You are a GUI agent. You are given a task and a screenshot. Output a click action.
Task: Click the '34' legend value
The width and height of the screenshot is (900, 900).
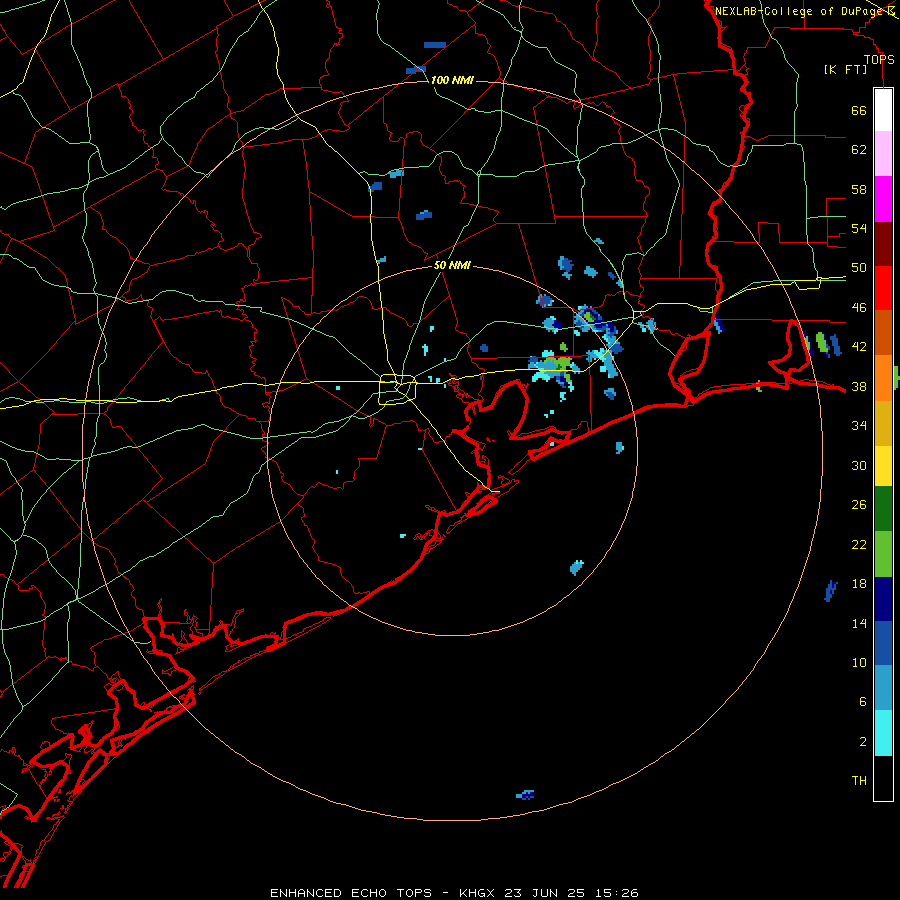point(859,426)
